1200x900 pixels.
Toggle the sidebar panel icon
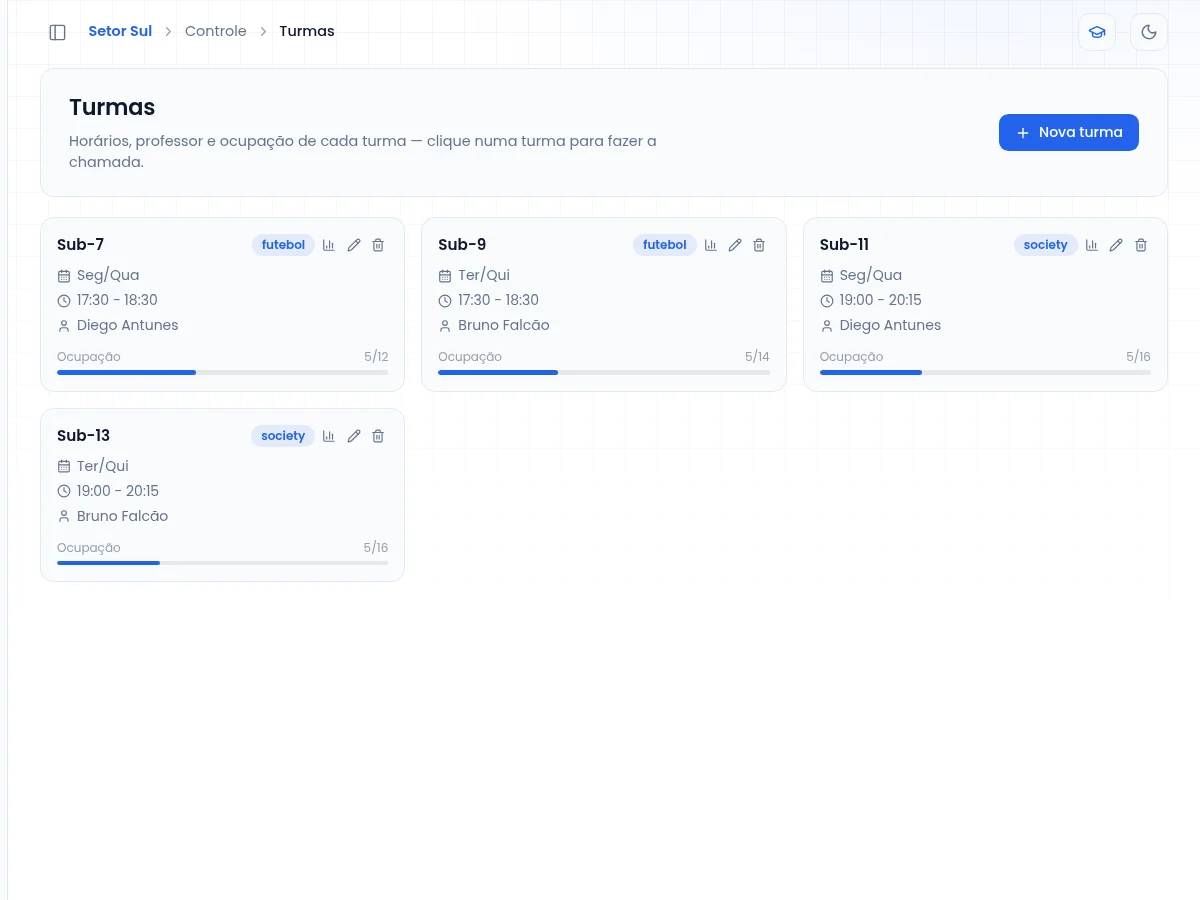click(57, 32)
